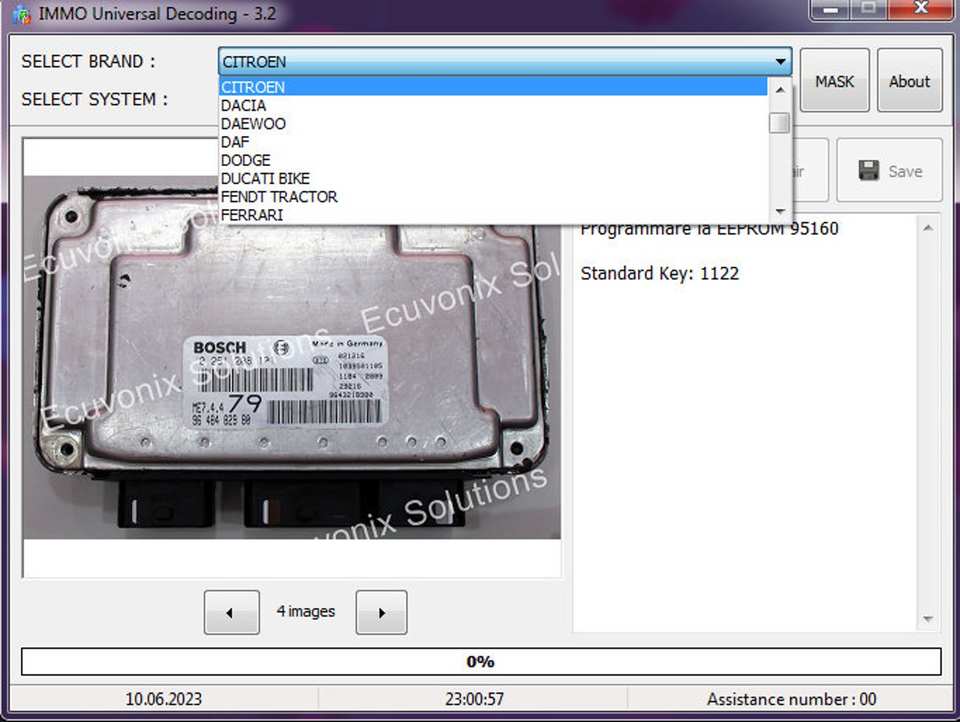Image resolution: width=960 pixels, height=722 pixels.
Task: Close the IMMO Universal Decoding window
Action: [x=920, y=9]
